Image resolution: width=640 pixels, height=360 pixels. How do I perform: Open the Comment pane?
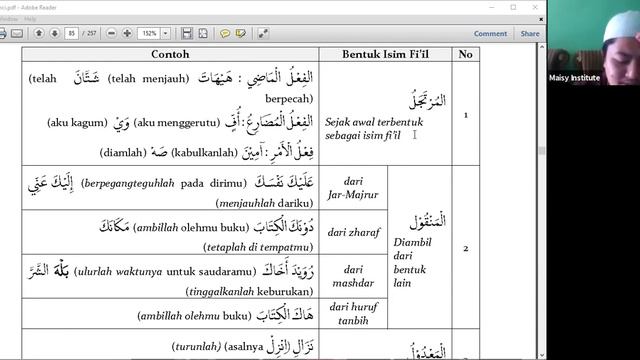coord(490,33)
